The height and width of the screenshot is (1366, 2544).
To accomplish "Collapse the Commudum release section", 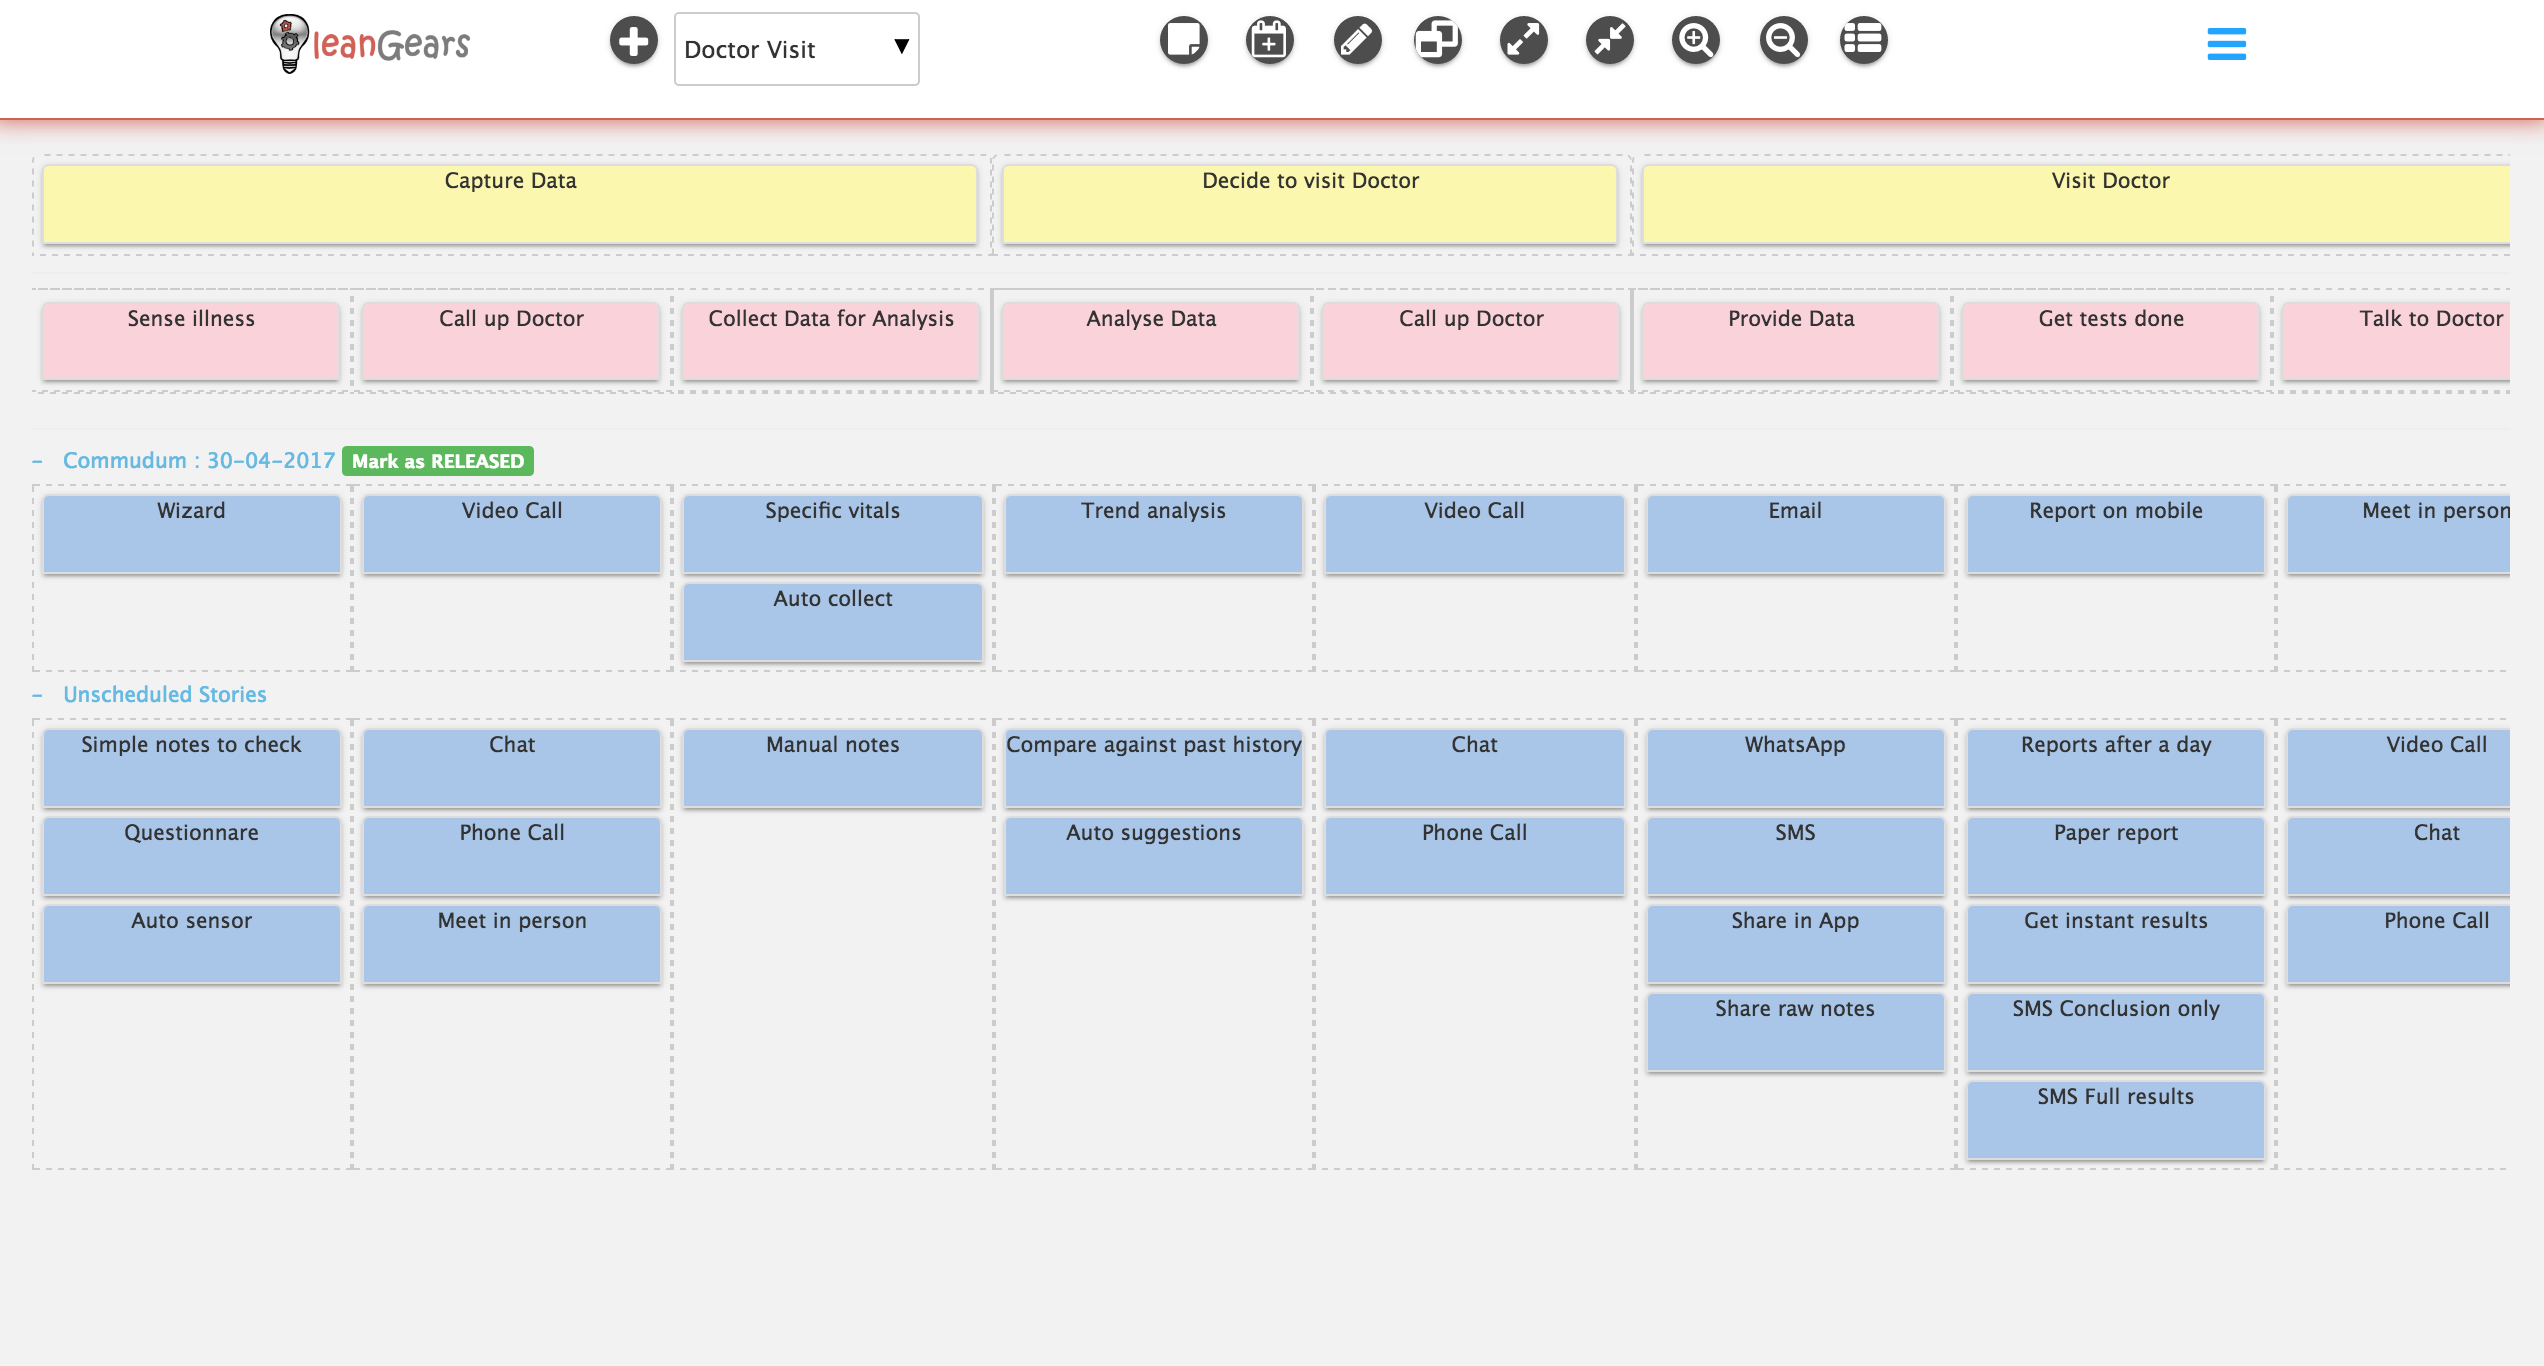I will [38, 461].
